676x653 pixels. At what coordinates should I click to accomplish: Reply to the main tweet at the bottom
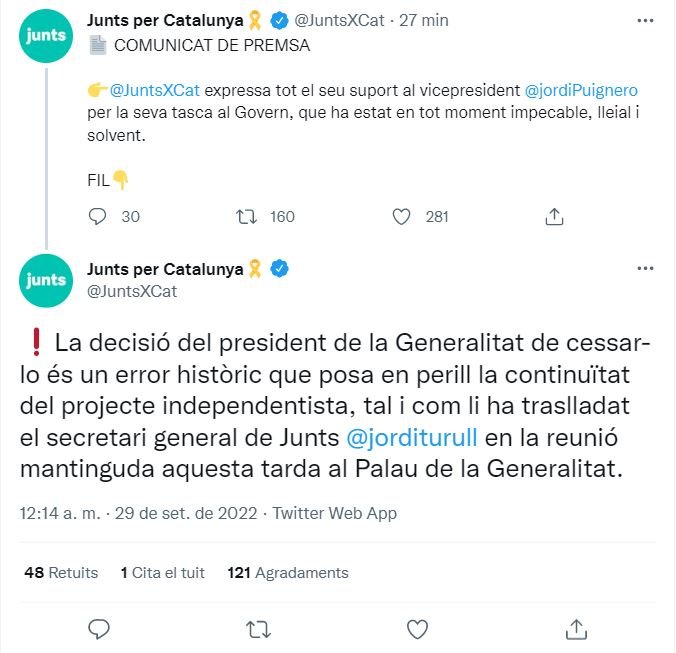tap(98, 628)
